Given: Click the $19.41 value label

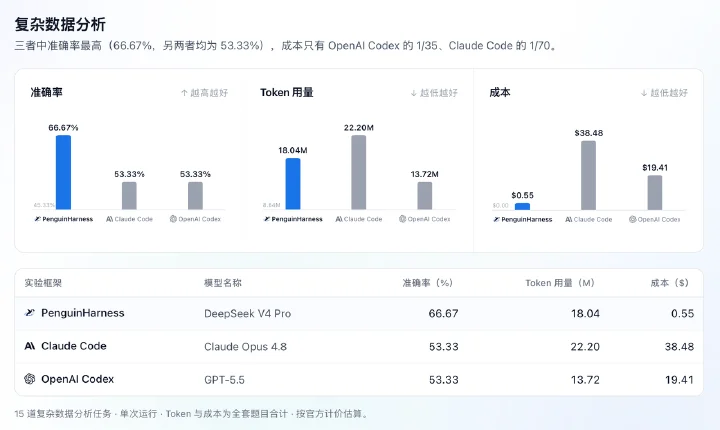Looking at the screenshot, I should tap(655, 168).
